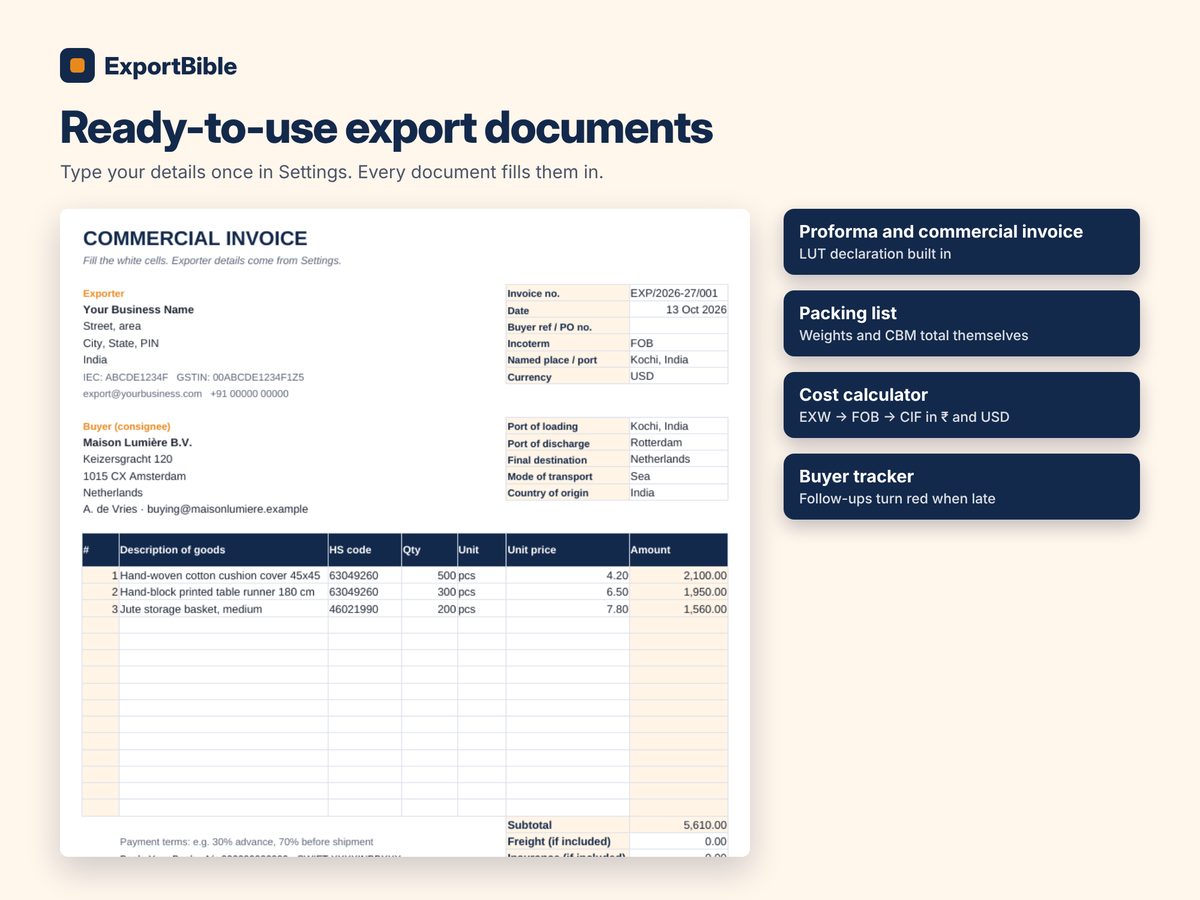Click quantity cell showing 300

tap(429, 592)
